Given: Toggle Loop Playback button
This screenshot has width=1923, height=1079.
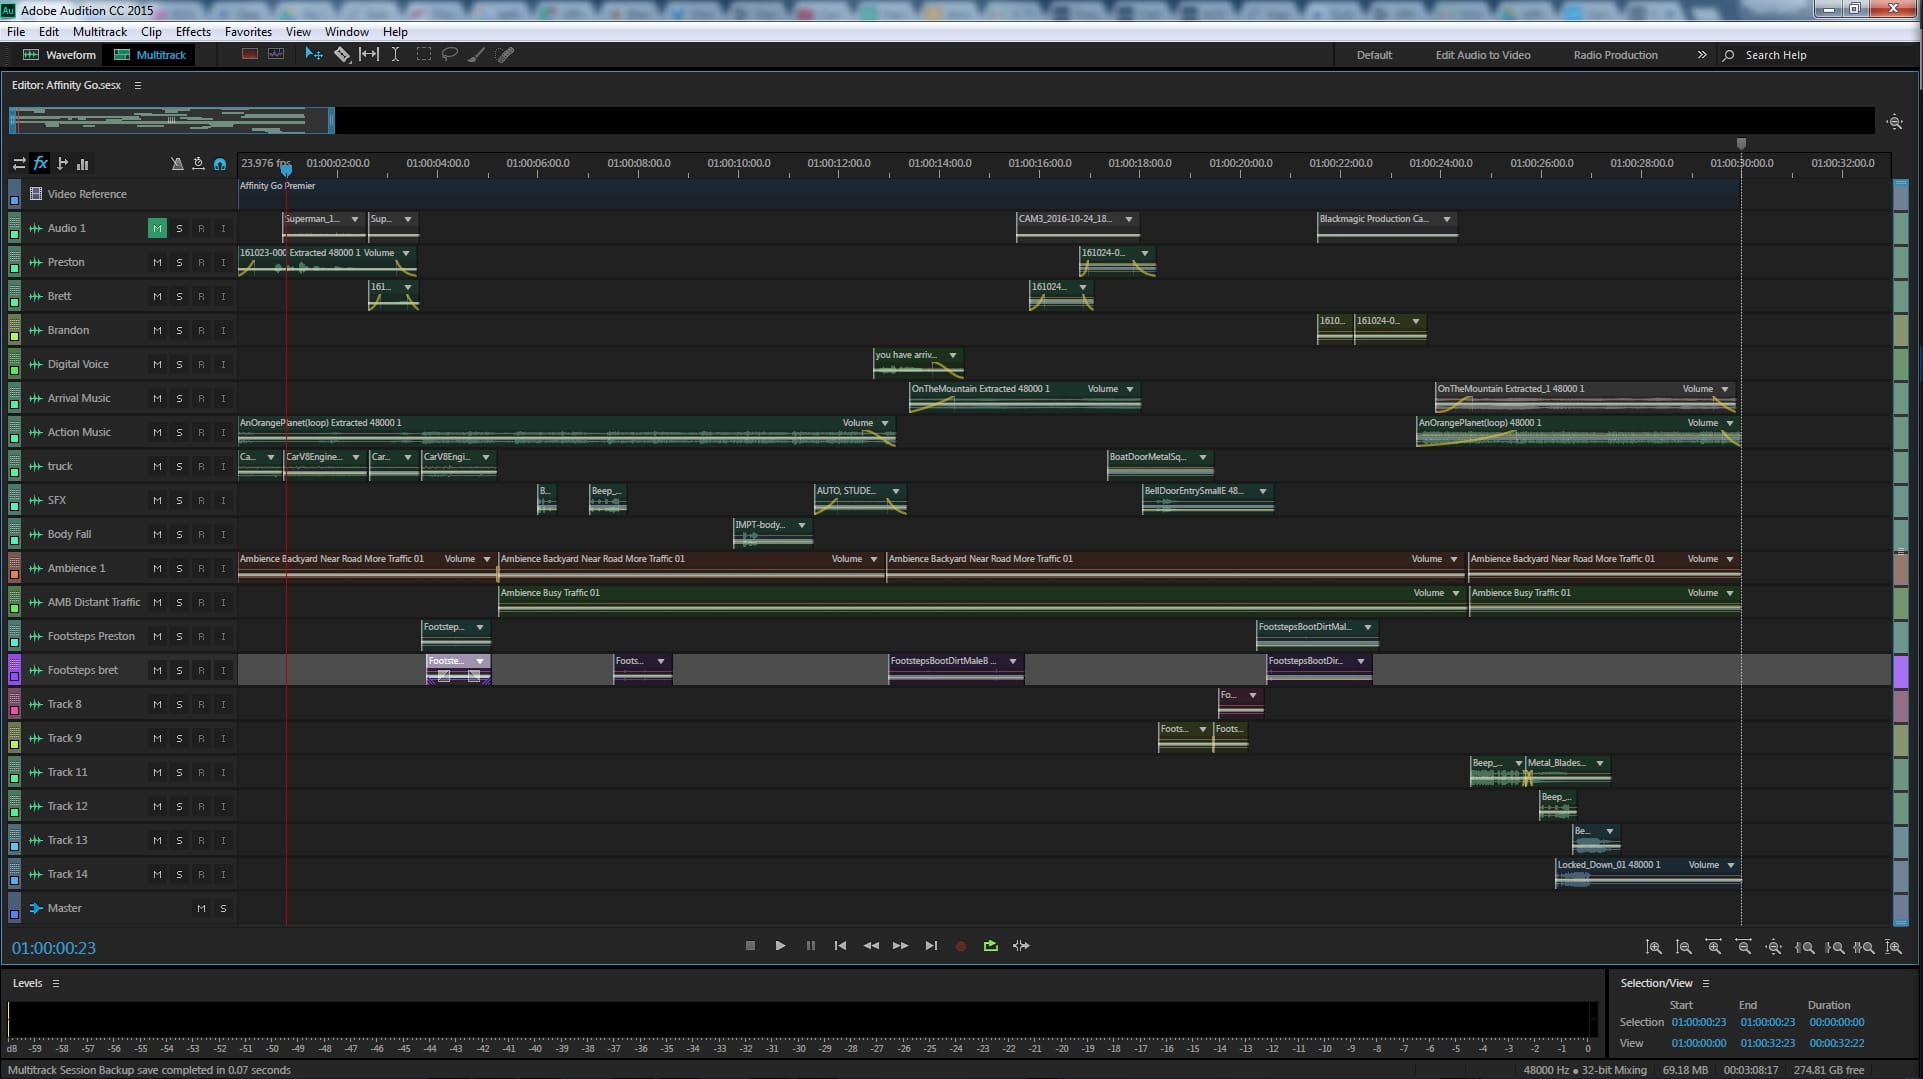Looking at the screenshot, I should [x=991, y=945].
